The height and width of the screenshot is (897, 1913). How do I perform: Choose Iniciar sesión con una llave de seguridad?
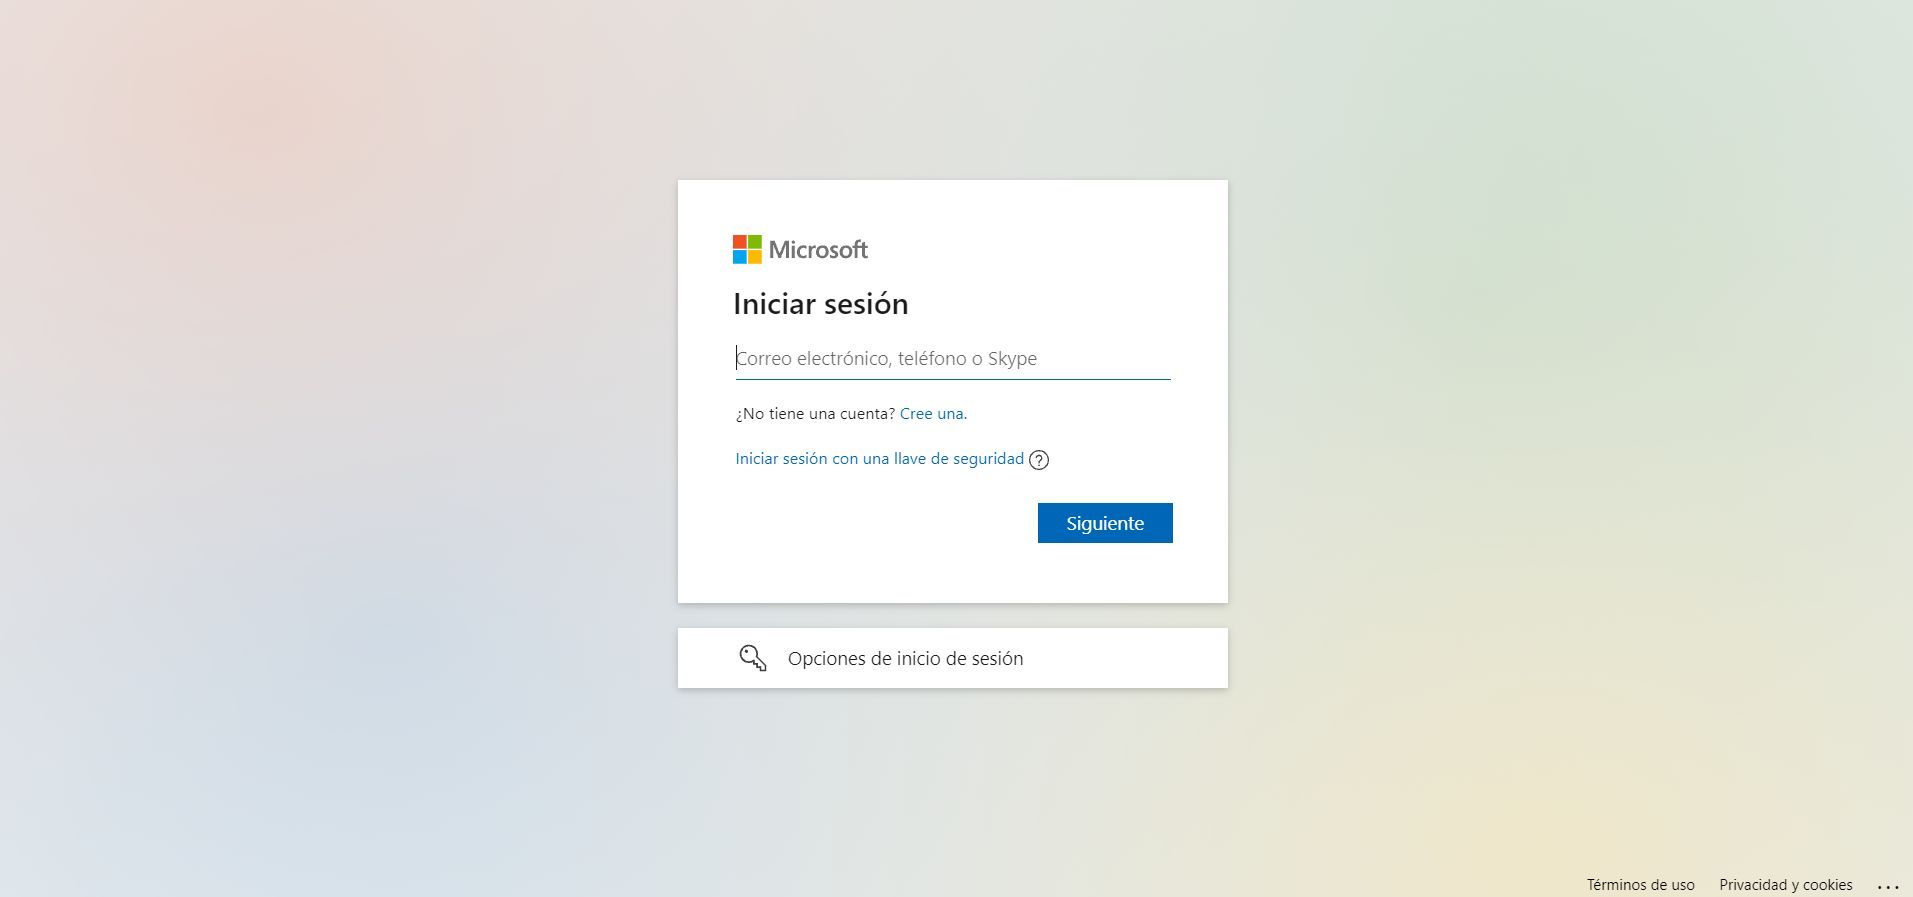[x=879, y=459]
